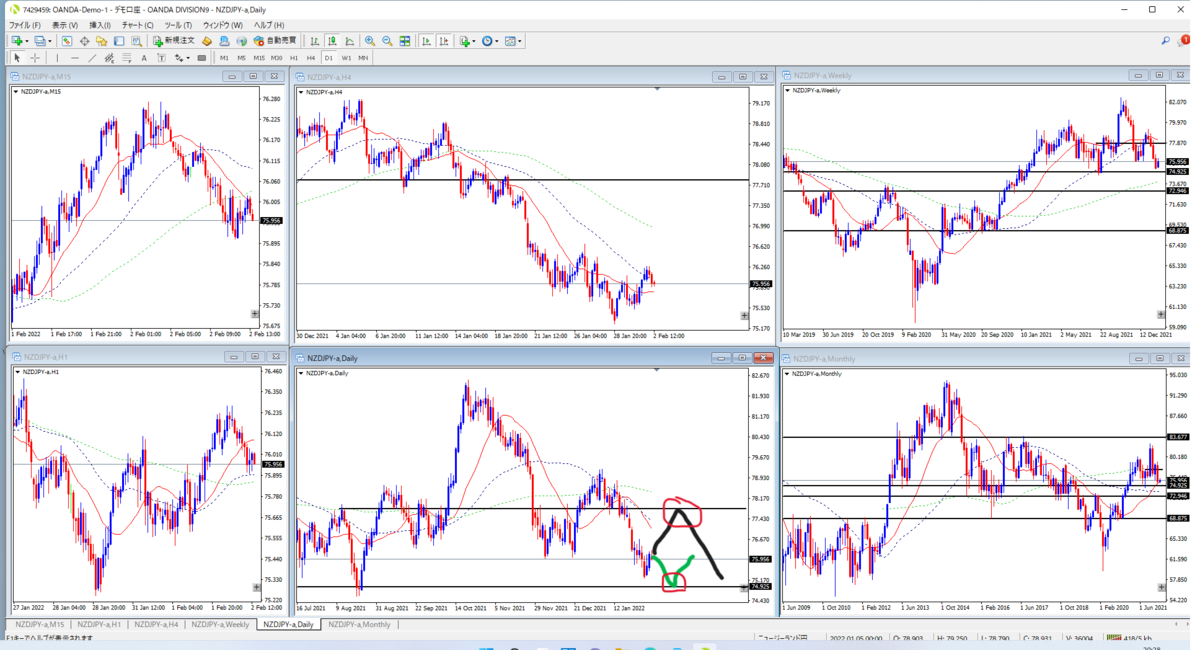Viewport: 1200px width, 650px height.
Task: Select the Vertical Line drawing tool
Action: tap(57, 58)
